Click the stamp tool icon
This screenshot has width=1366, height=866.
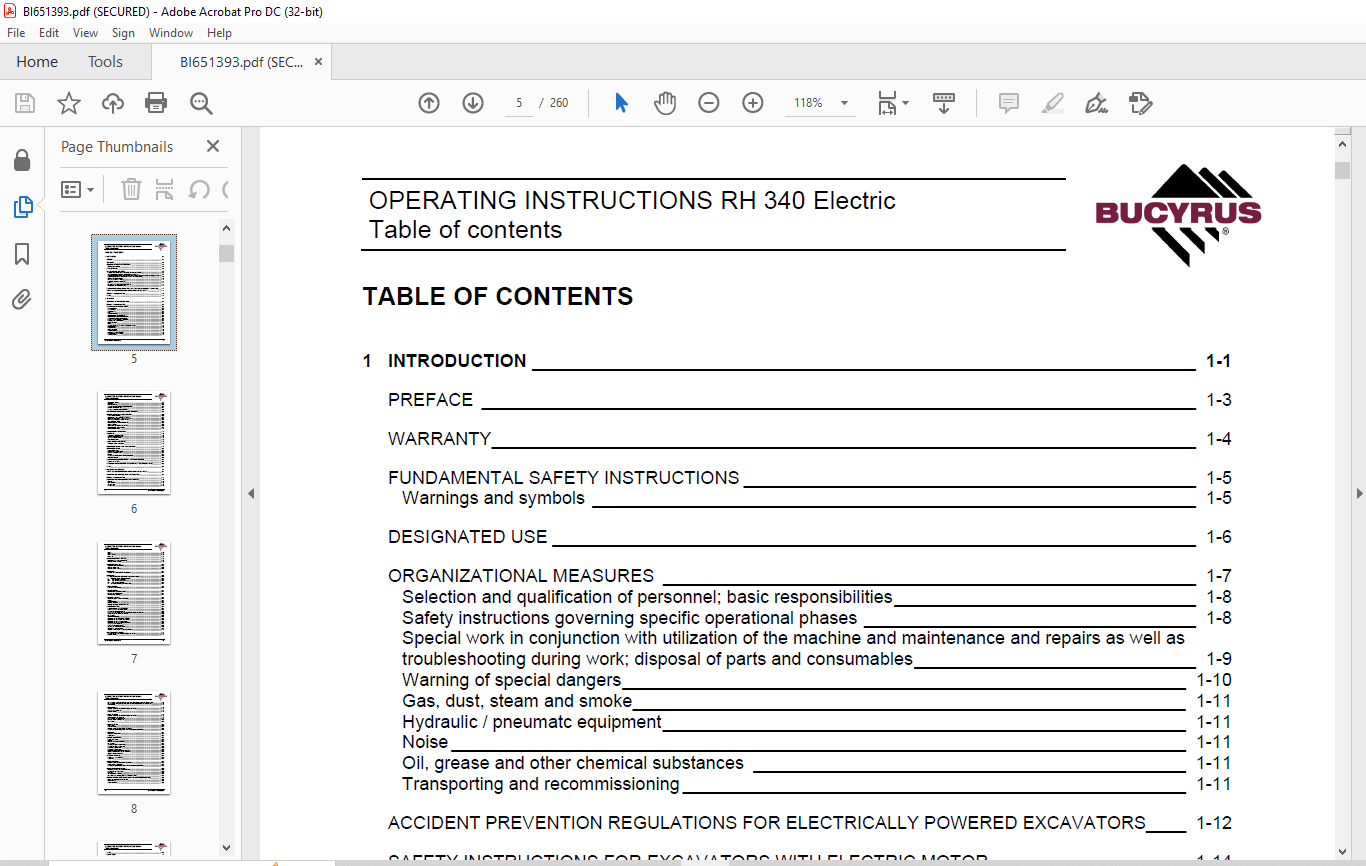[x=1141, y=103]
